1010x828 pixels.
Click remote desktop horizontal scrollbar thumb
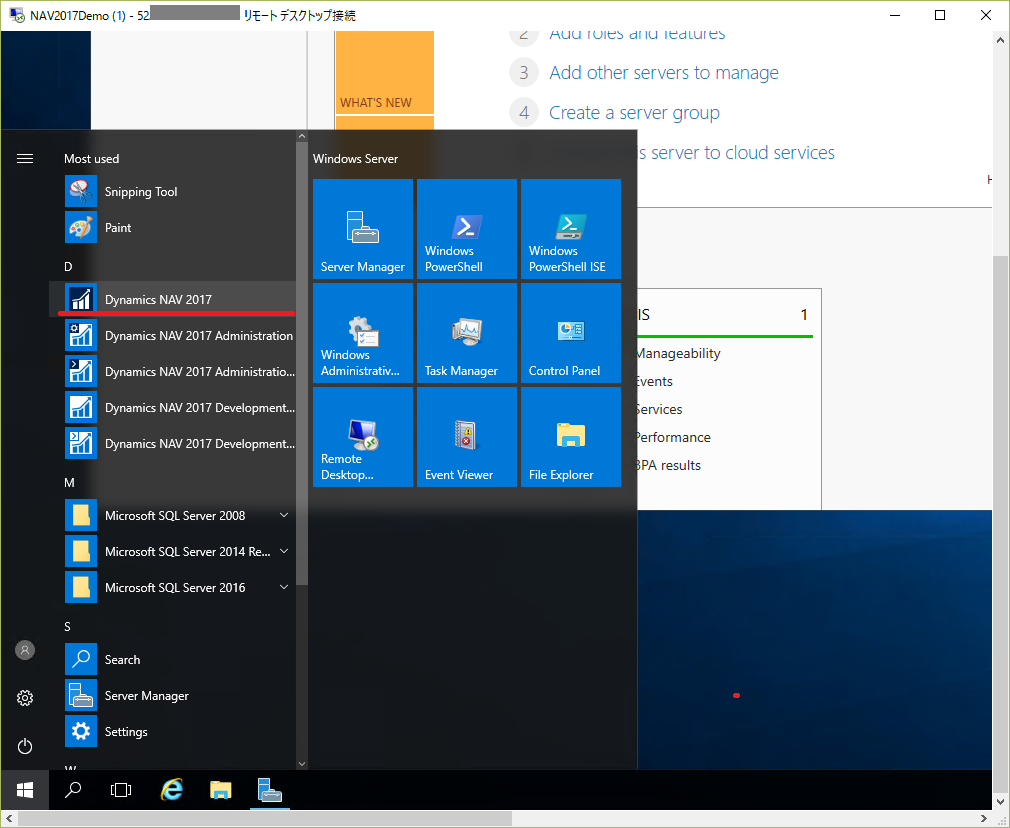[265, 818]
